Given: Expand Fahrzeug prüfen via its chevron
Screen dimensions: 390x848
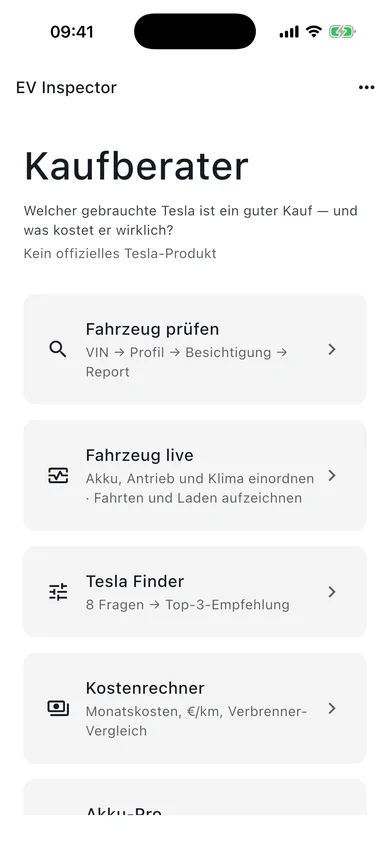Looking at the screenshot, I should 332,349.
